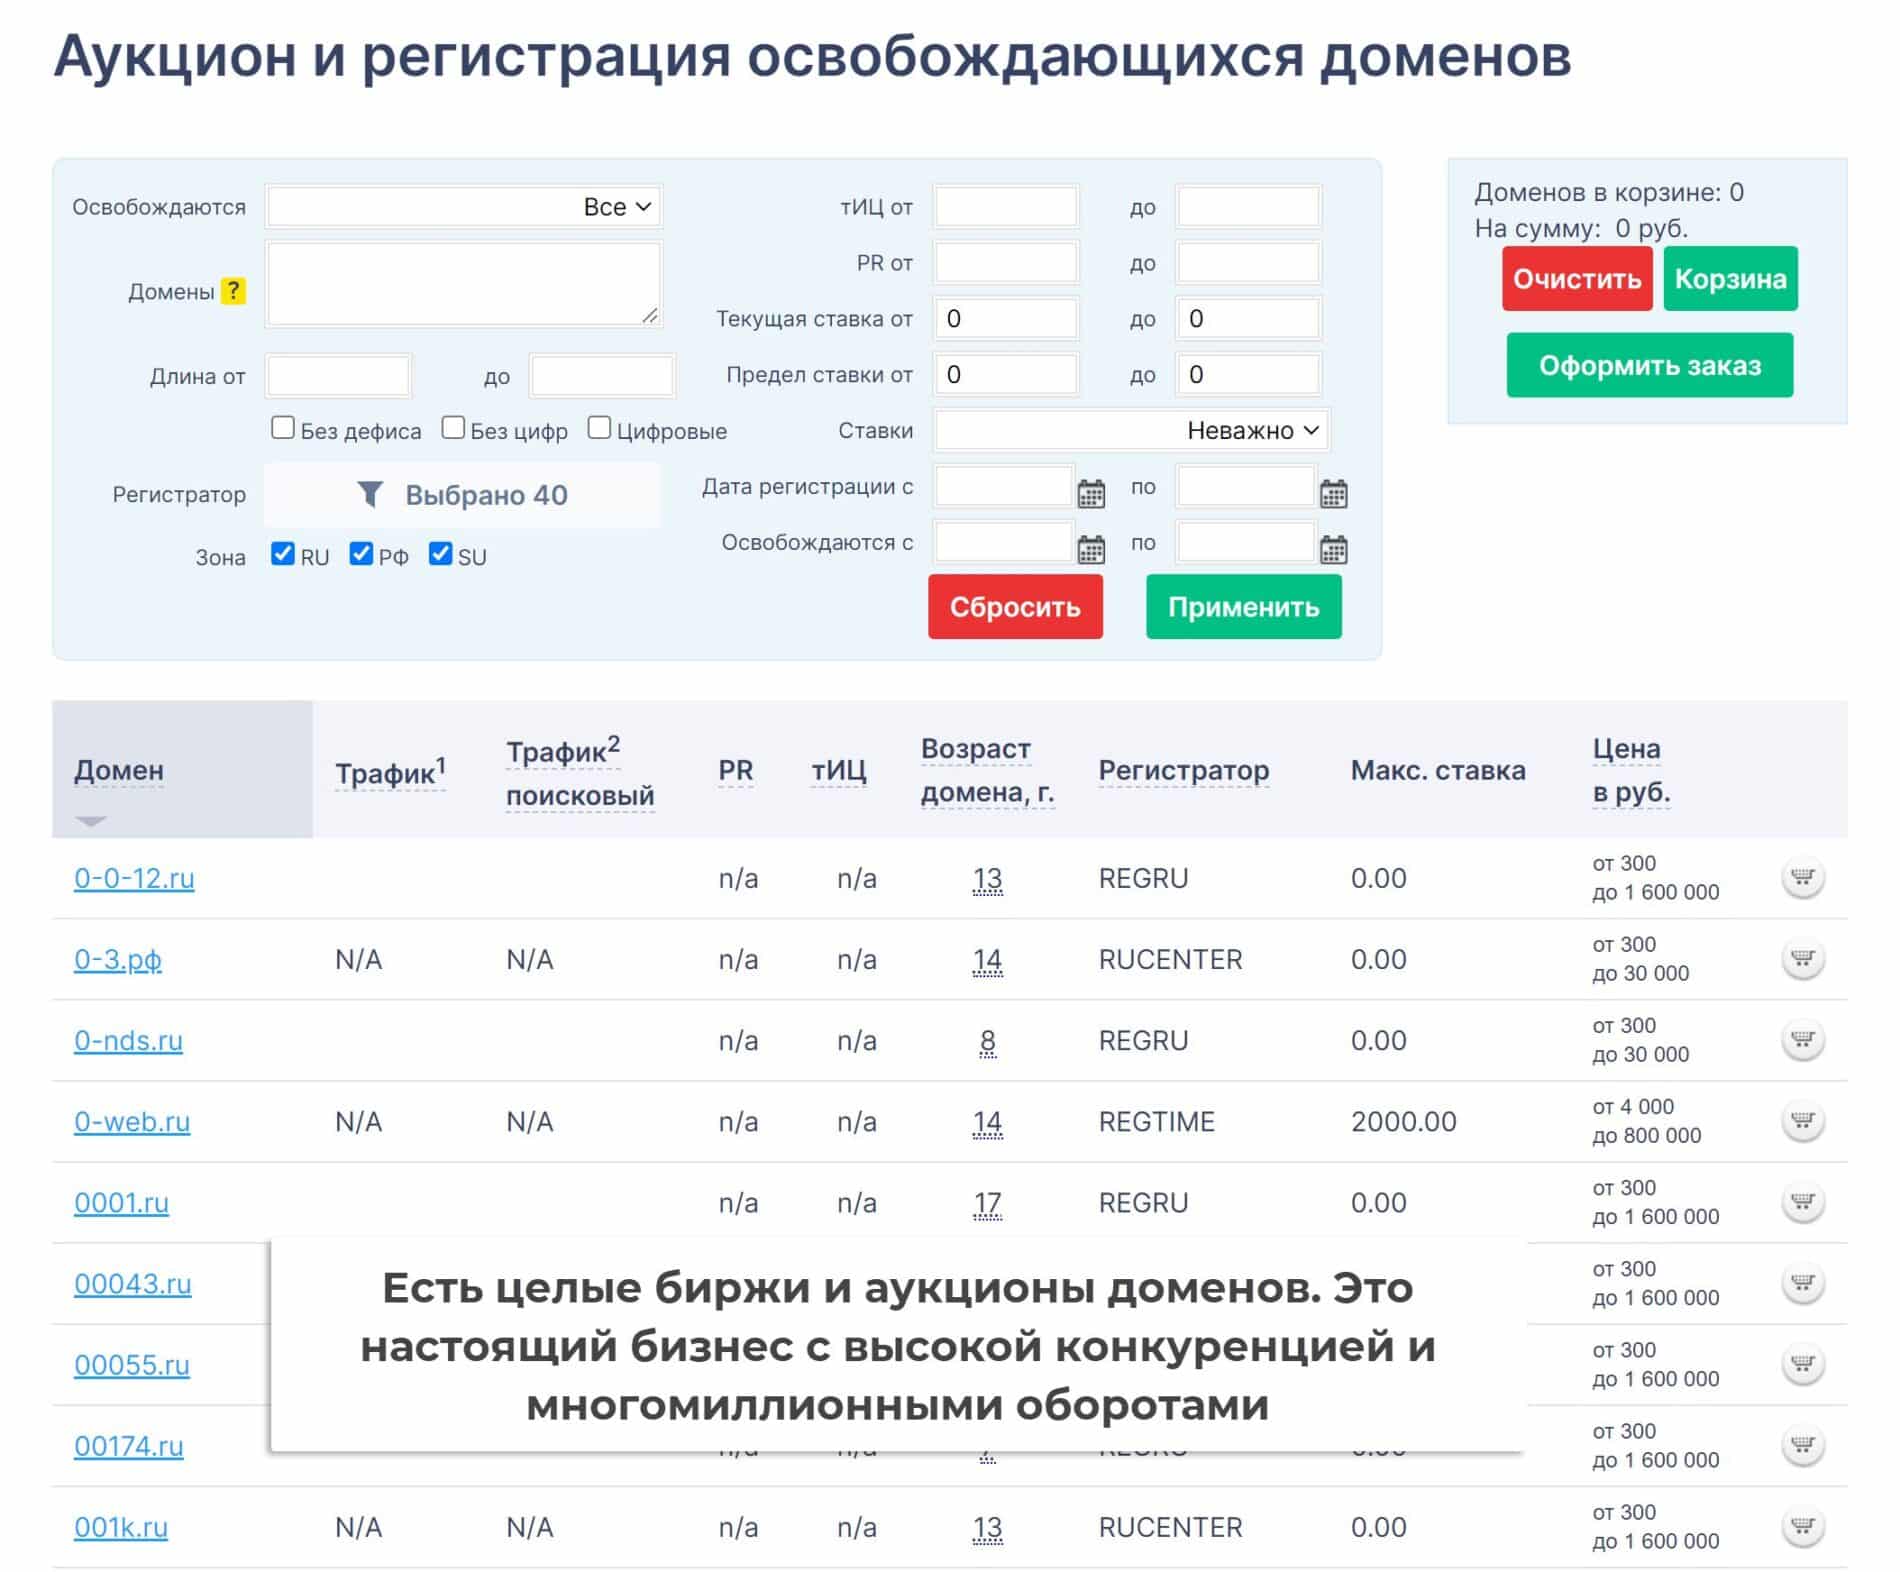Image resolution: width=1900 pixels, height=1572 pixels.
Task: Open calendar for 'Освобождаются с' start date
Action: 1091,549
